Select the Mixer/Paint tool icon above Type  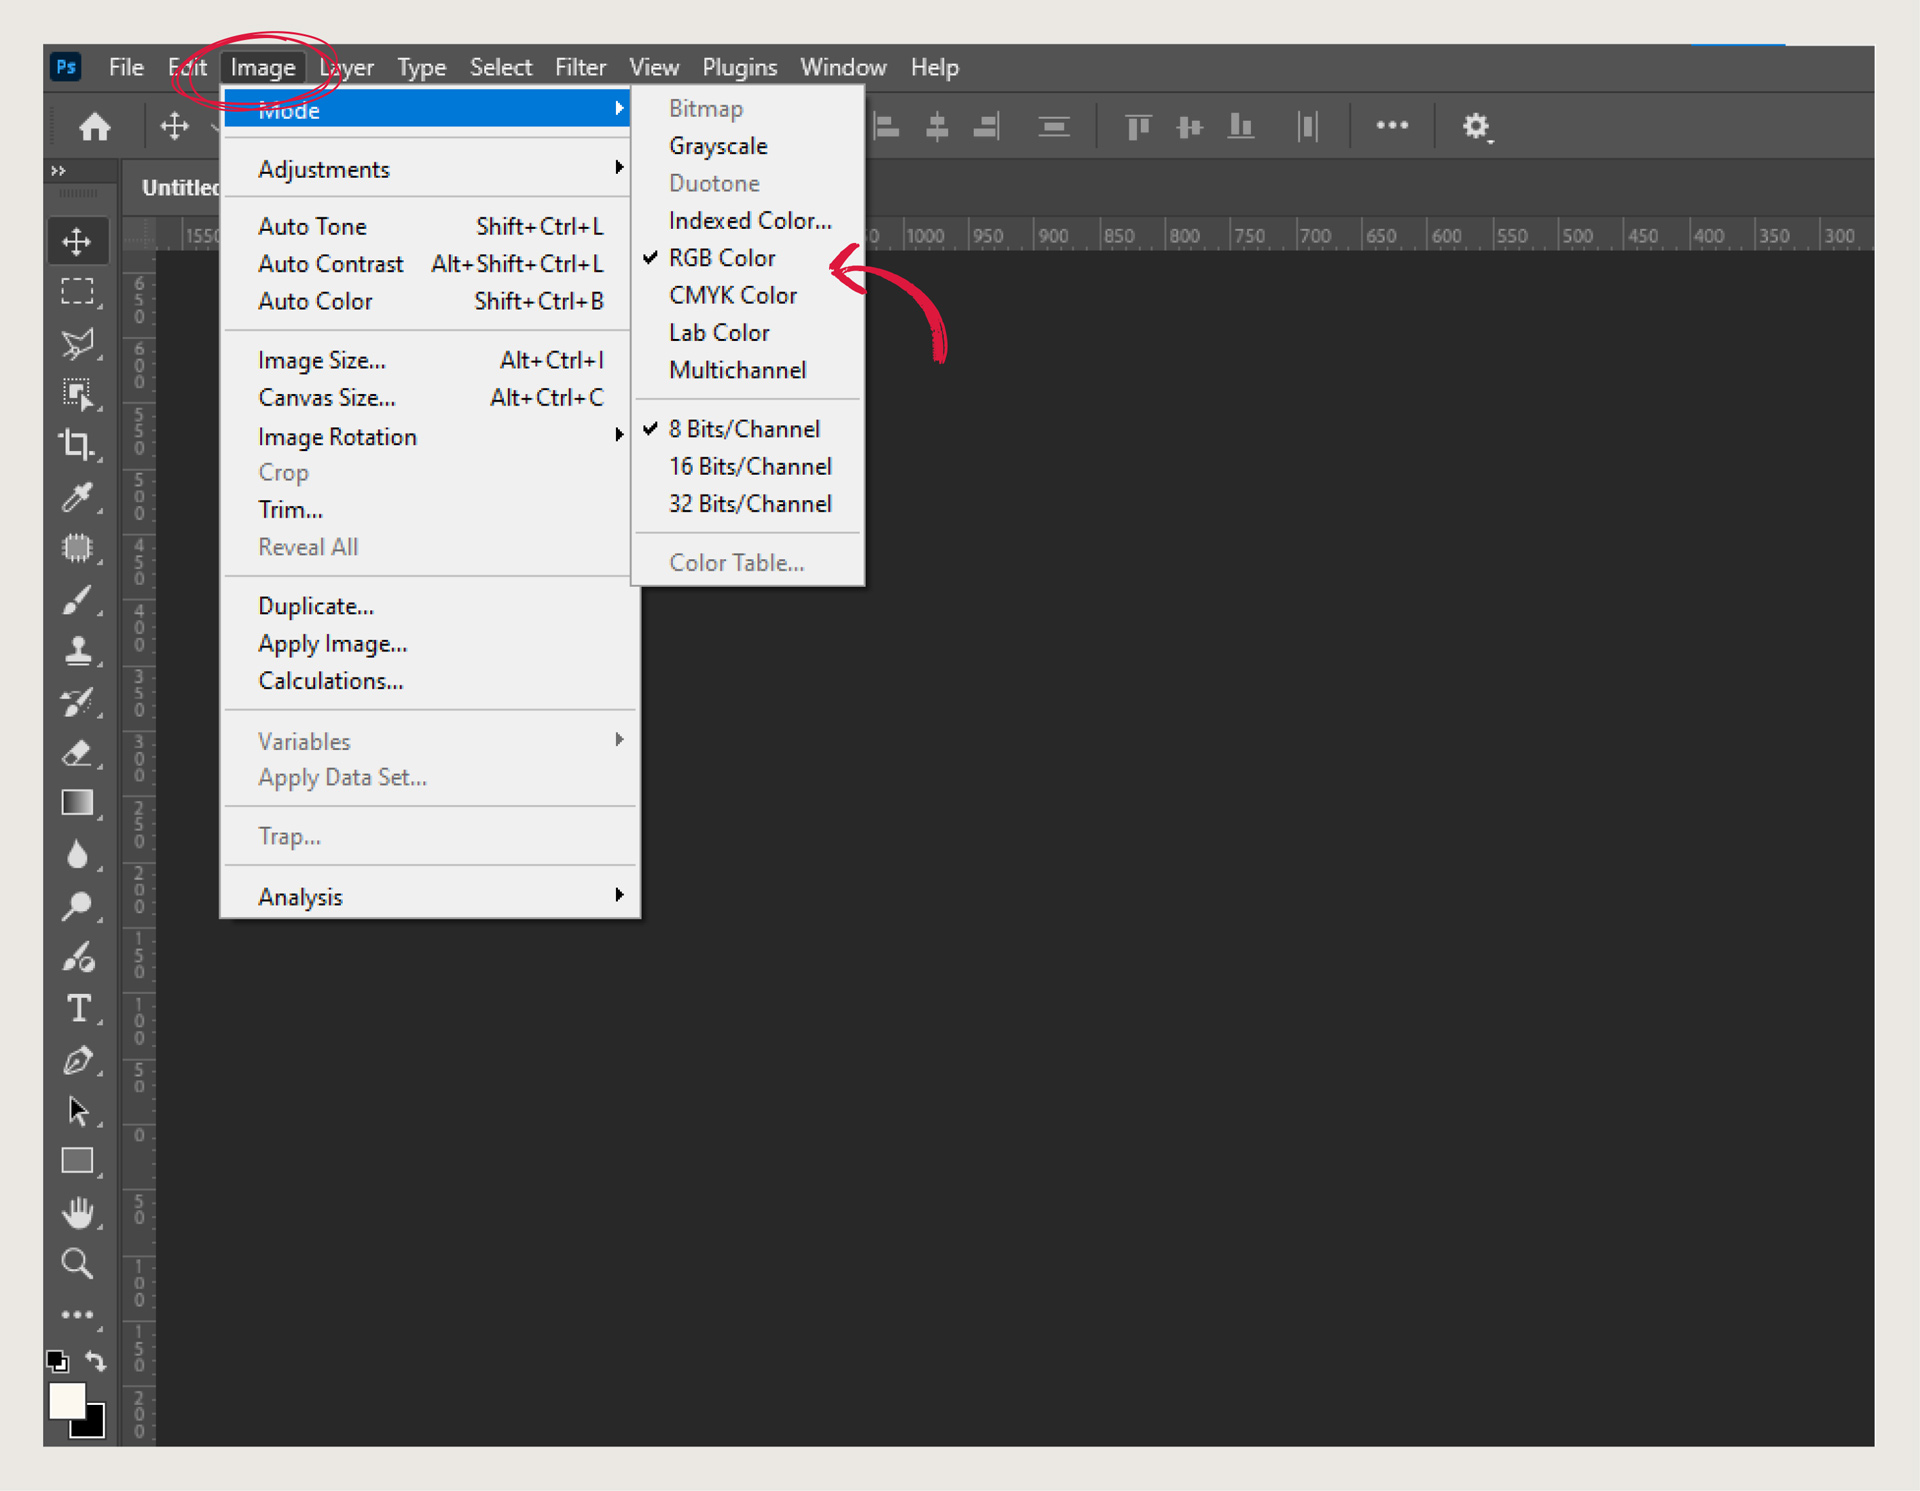coord(77,957)
